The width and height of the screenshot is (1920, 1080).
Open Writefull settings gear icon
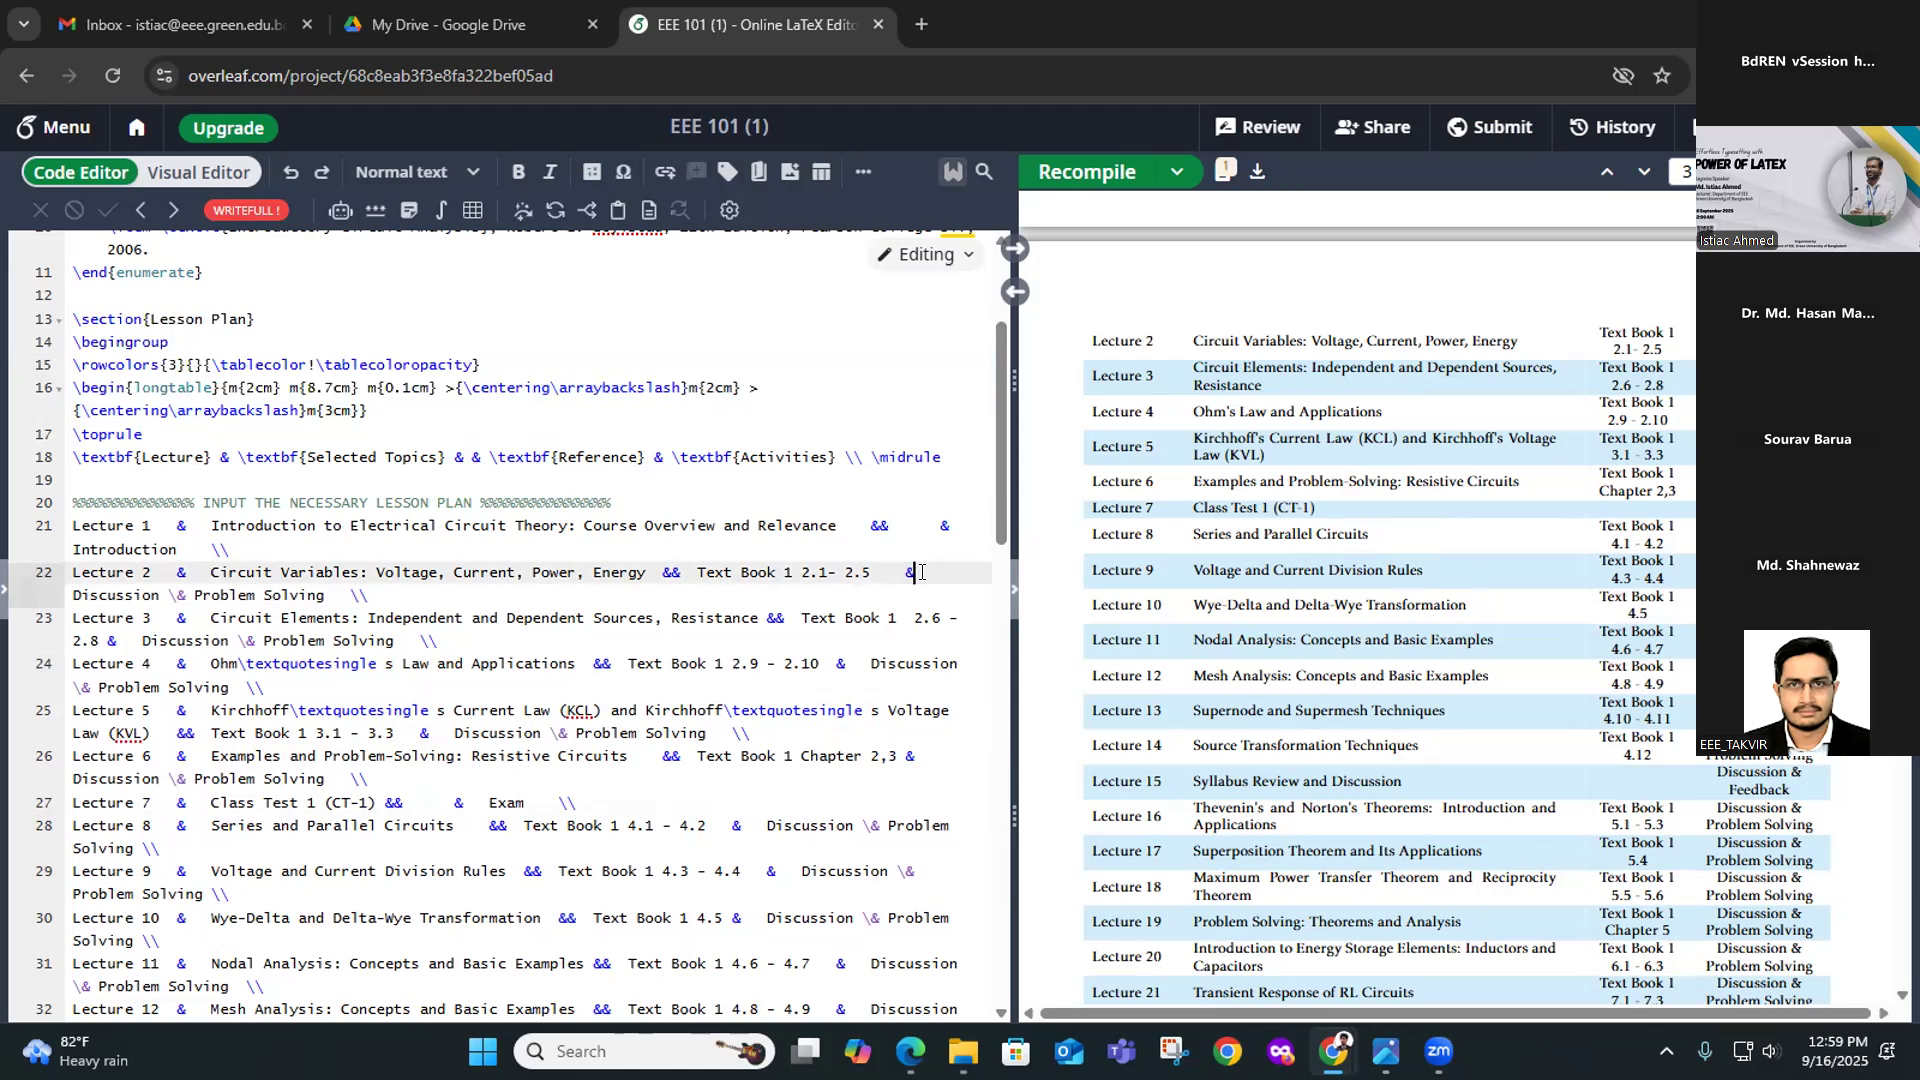point(729,210)
